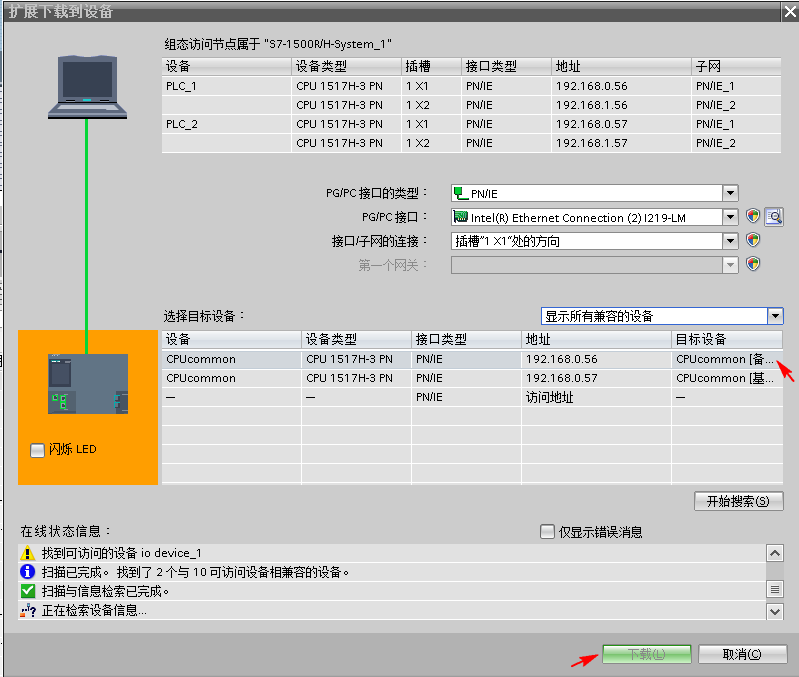Screen dimensions: 799x677
Task: Click shield icon beside 第一个网关 dropdown
Action: (x=753, y=264)
